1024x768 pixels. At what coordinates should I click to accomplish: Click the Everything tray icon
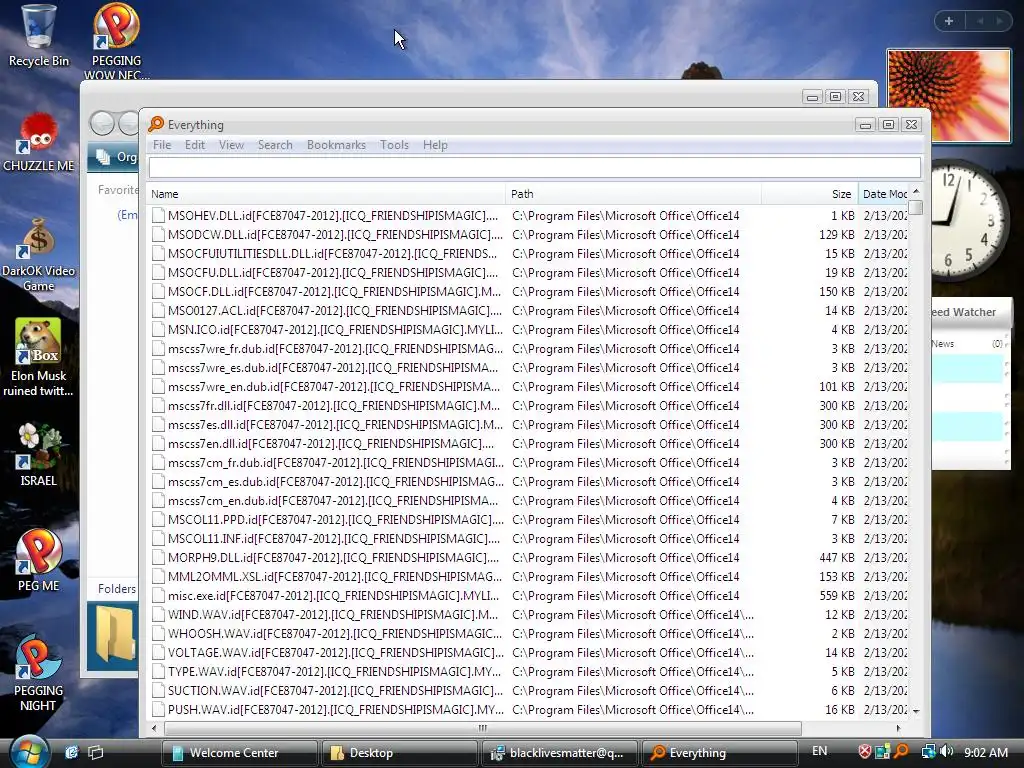pos(902,752)
